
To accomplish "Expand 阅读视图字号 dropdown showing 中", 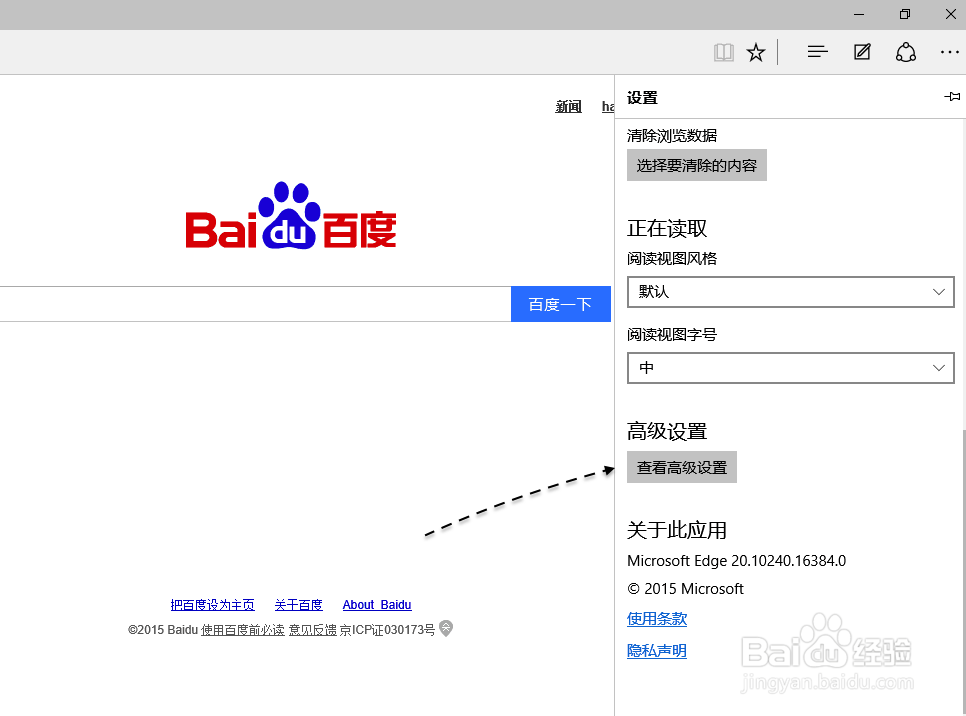I will point(791,368).
